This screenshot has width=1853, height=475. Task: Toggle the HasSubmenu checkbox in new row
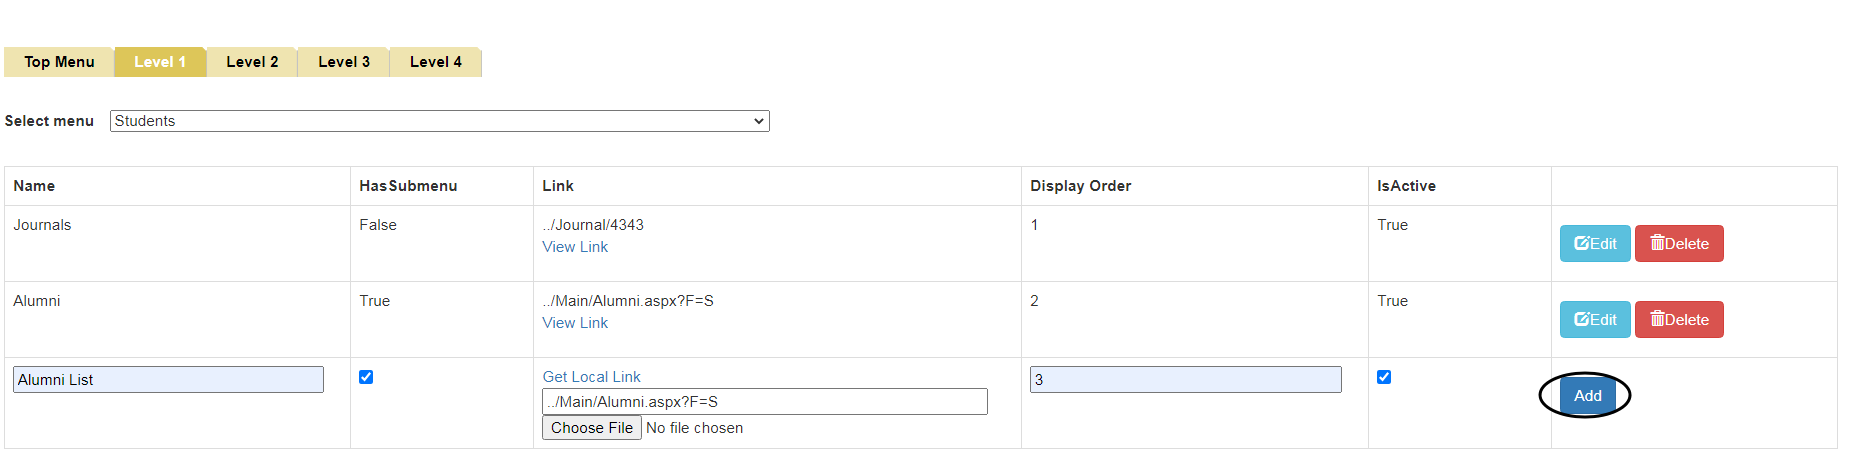[366, 377]
